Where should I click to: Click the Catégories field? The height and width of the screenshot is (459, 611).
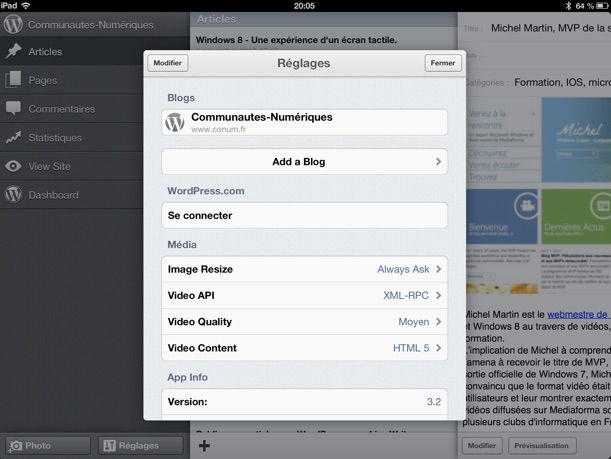pyautogui.click(x=537, y=83)
